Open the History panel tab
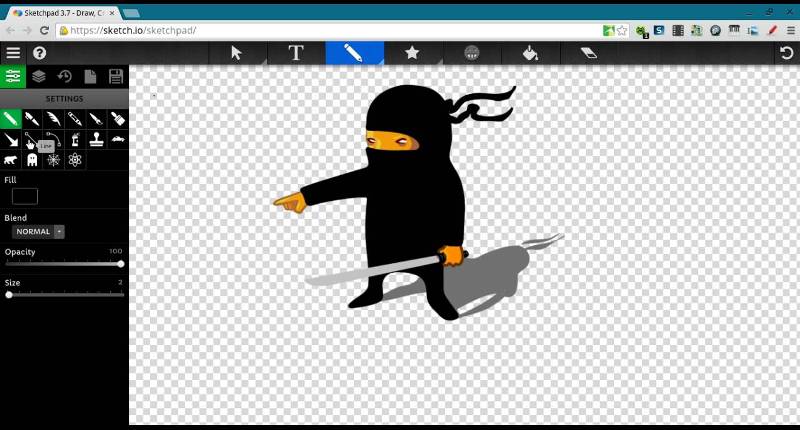This screenshot has height=430, width=800. pyautogui.click(x=65, y=77)
